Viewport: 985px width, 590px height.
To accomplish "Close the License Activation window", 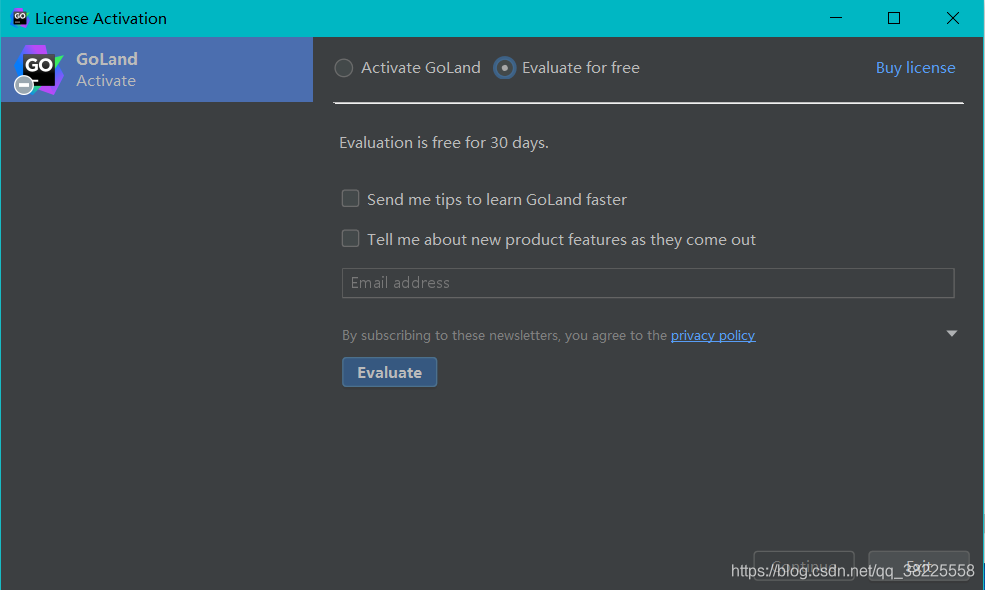I will 952,18.
